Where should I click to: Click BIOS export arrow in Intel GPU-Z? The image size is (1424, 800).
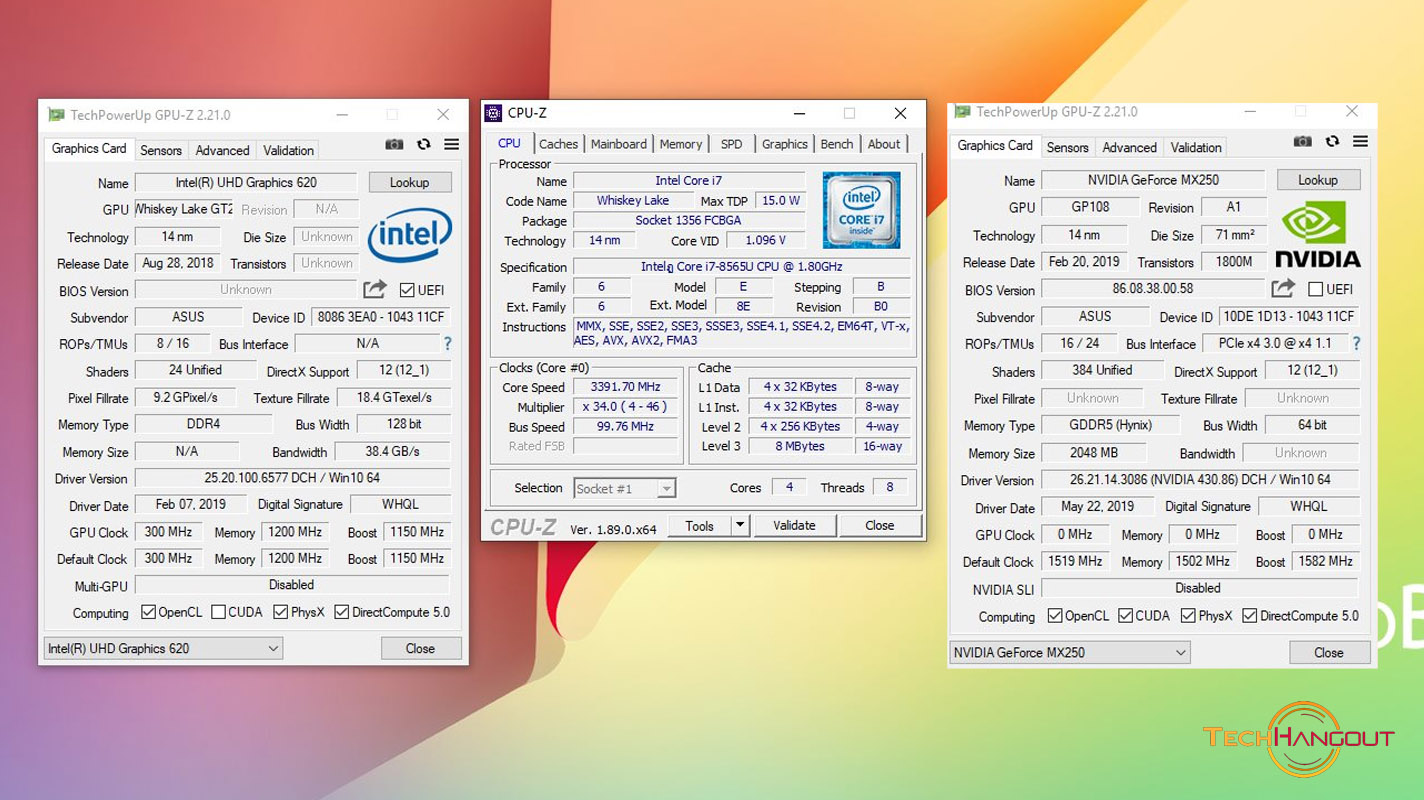pos(375,289)
